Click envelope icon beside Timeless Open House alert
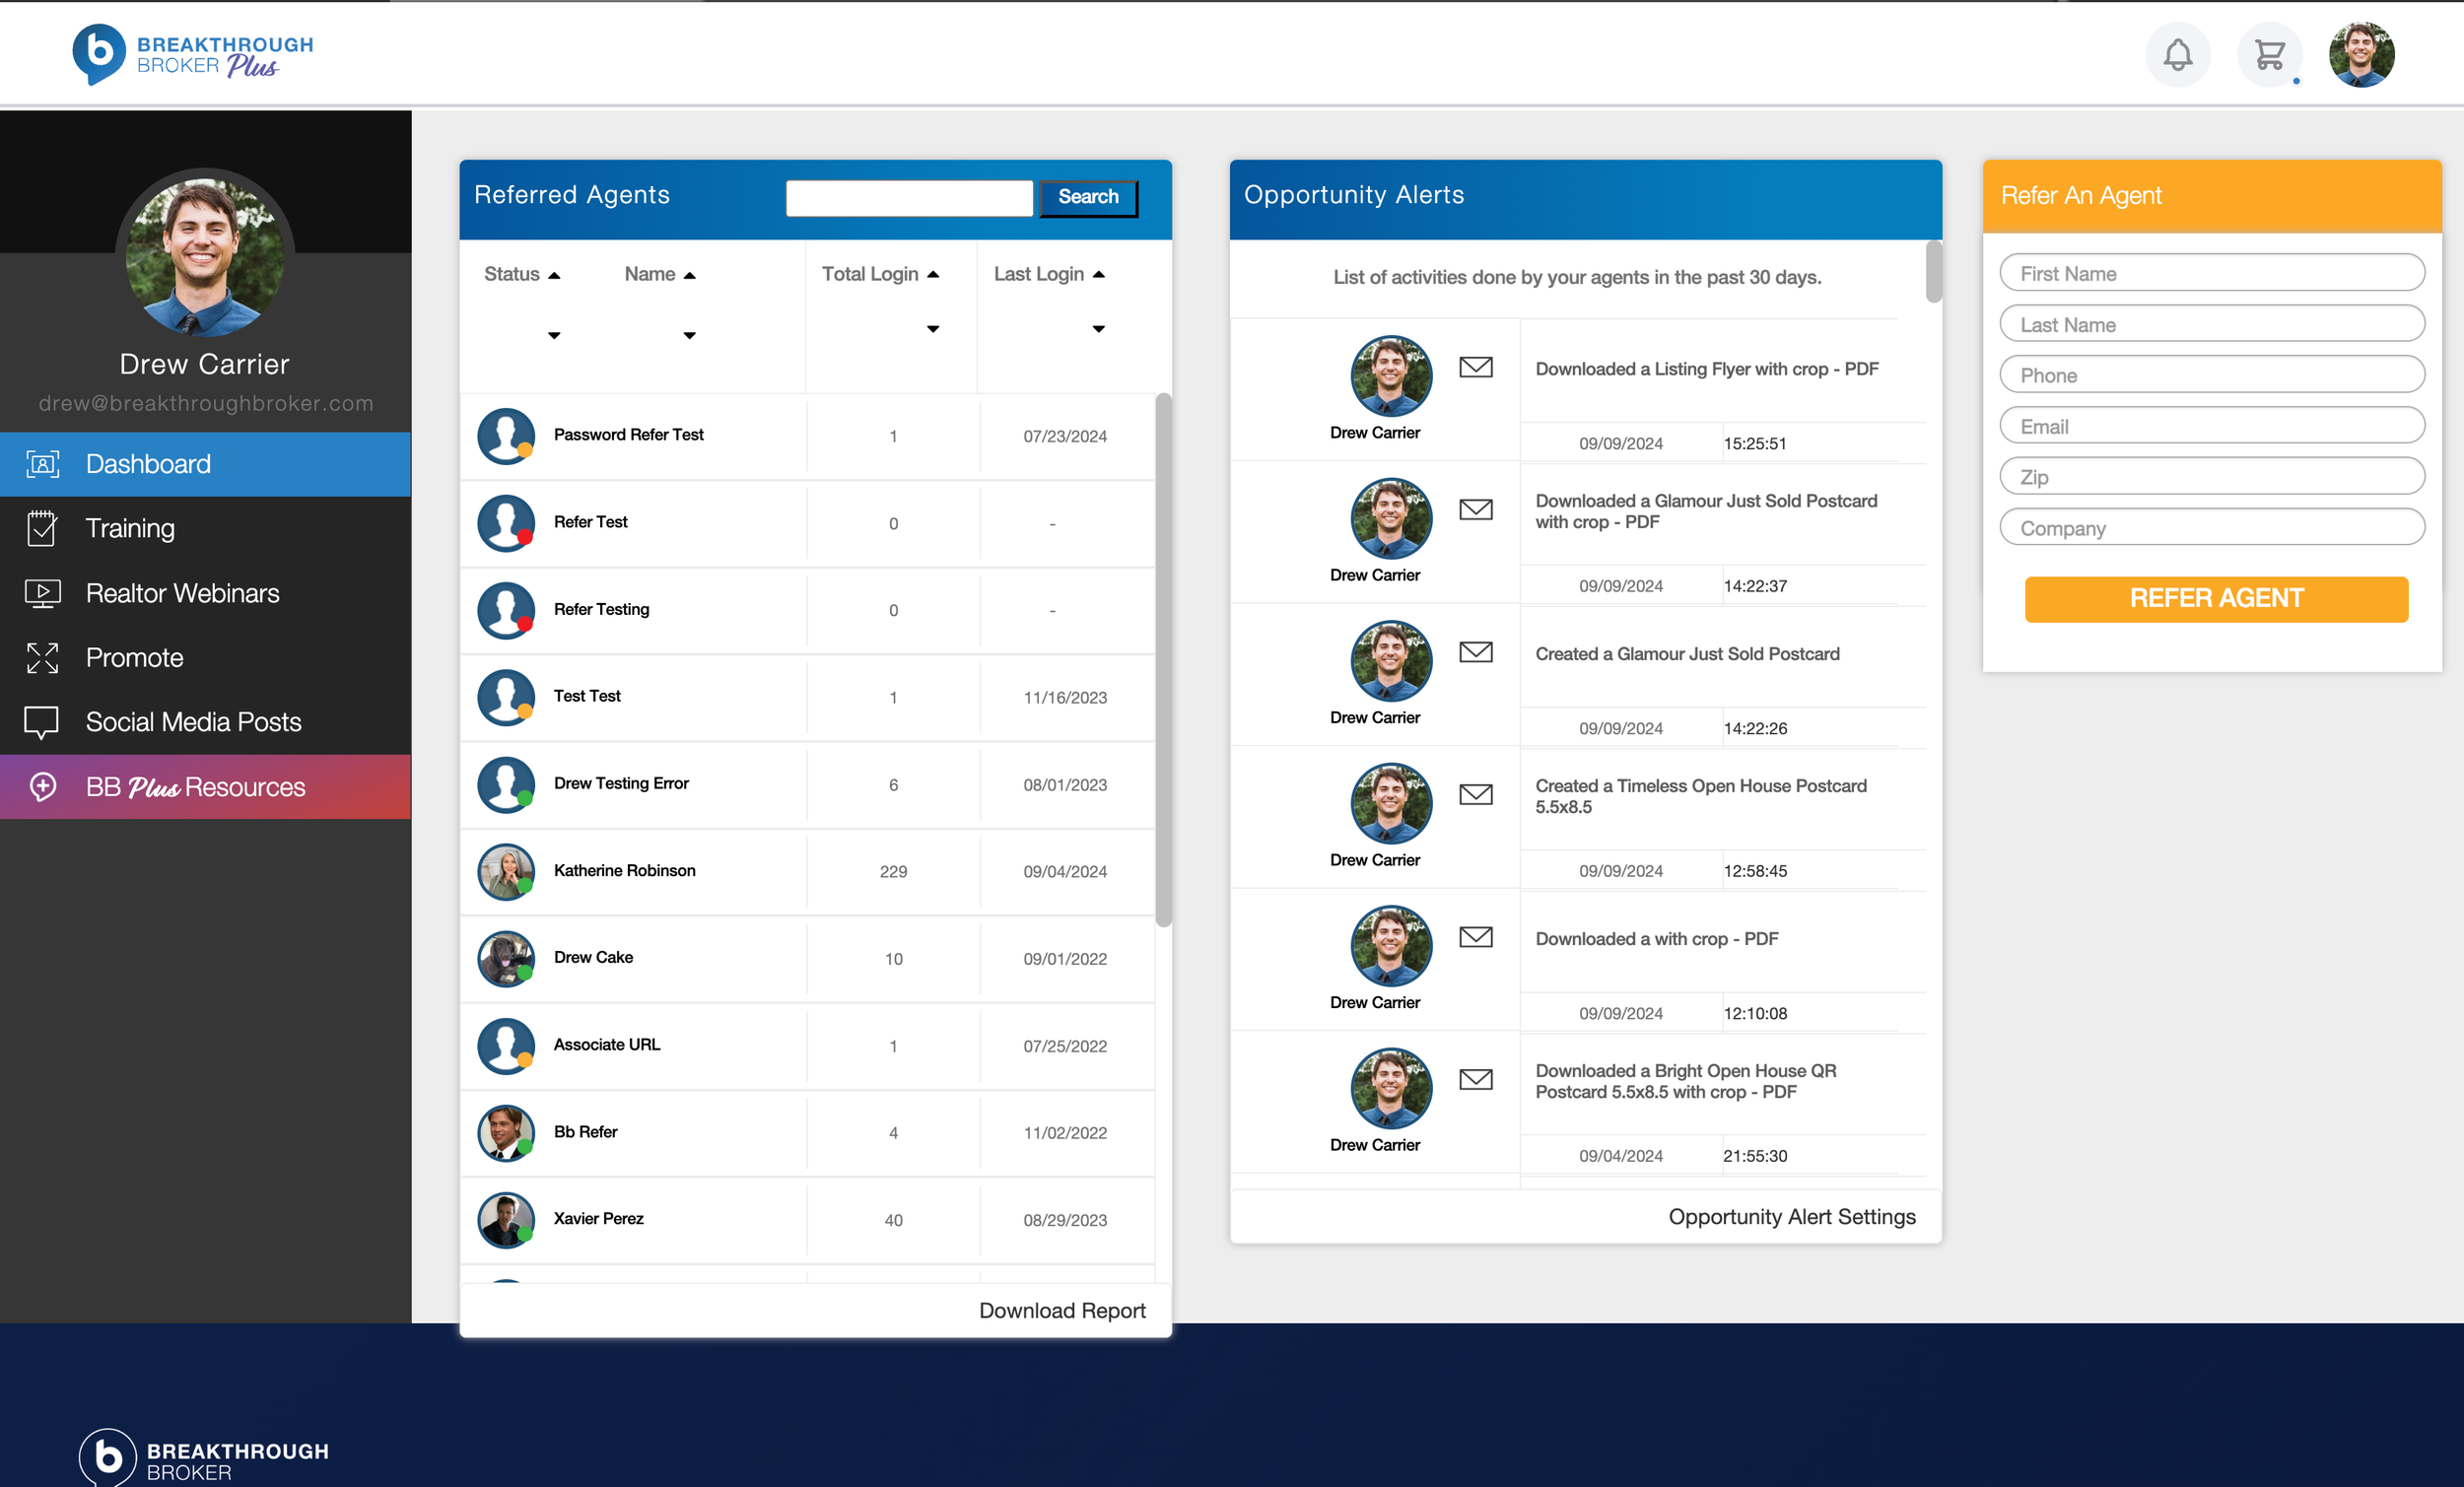 (1475, 794)
